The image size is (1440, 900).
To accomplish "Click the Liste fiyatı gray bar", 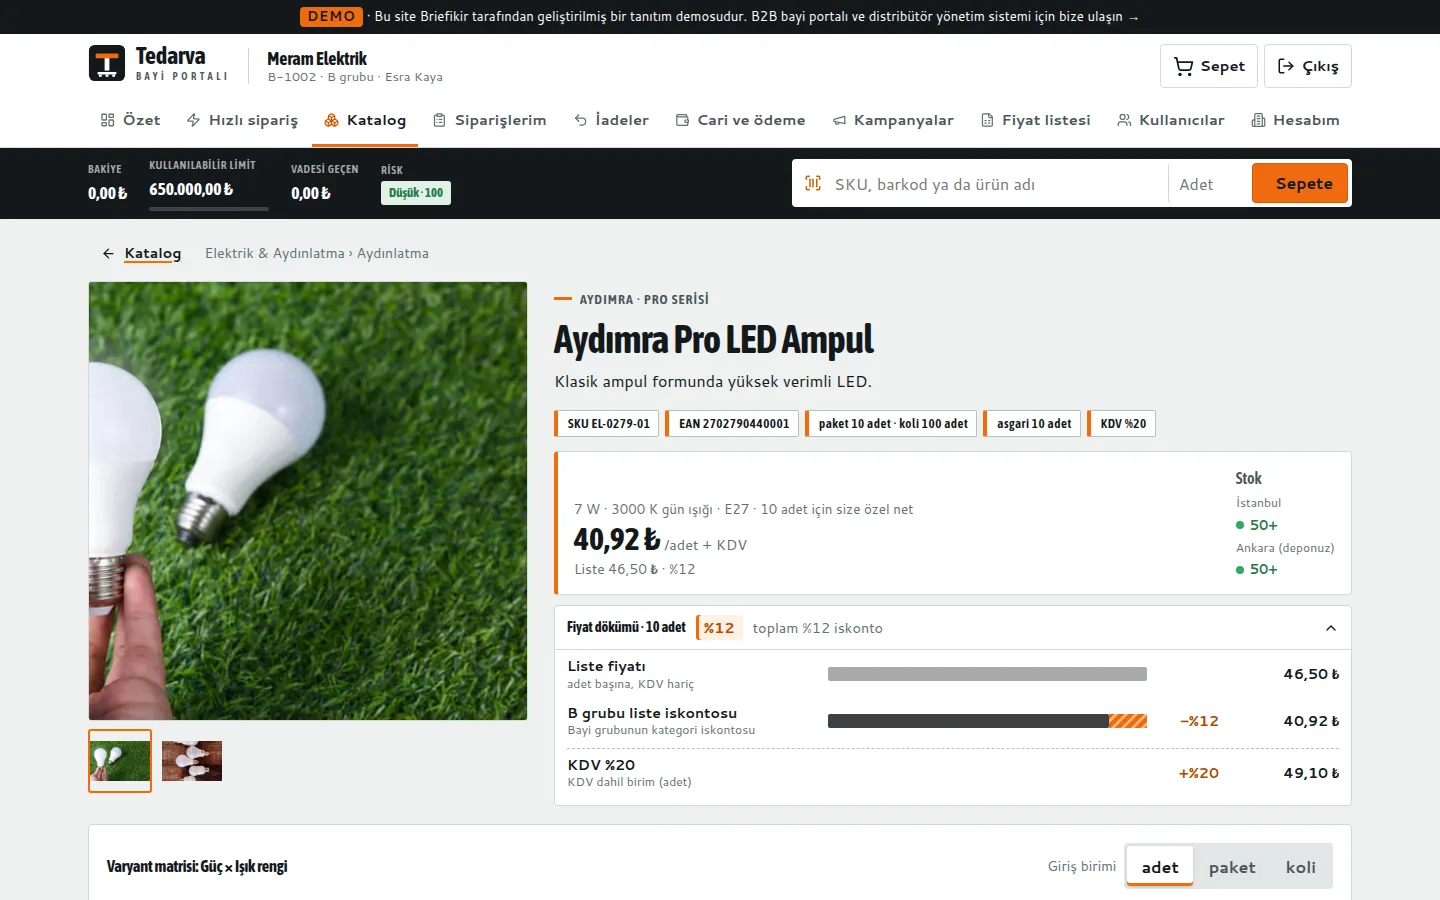I will click(987, 674).
